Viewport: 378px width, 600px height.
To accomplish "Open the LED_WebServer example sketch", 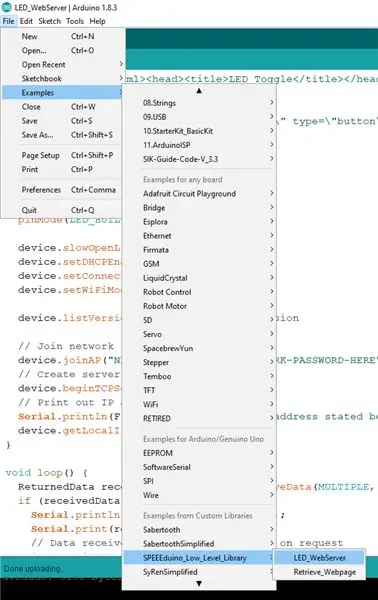I will [319, 558].
